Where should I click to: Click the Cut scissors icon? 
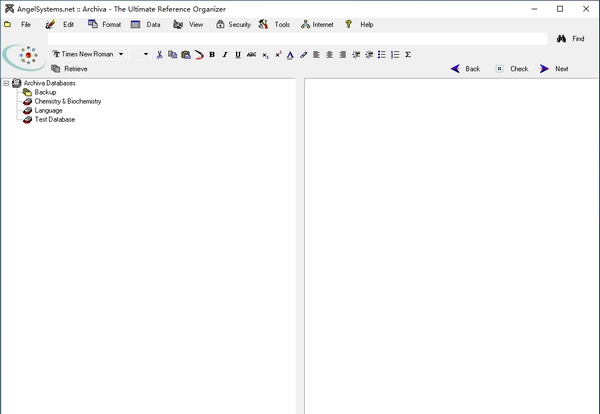(159, 55)
